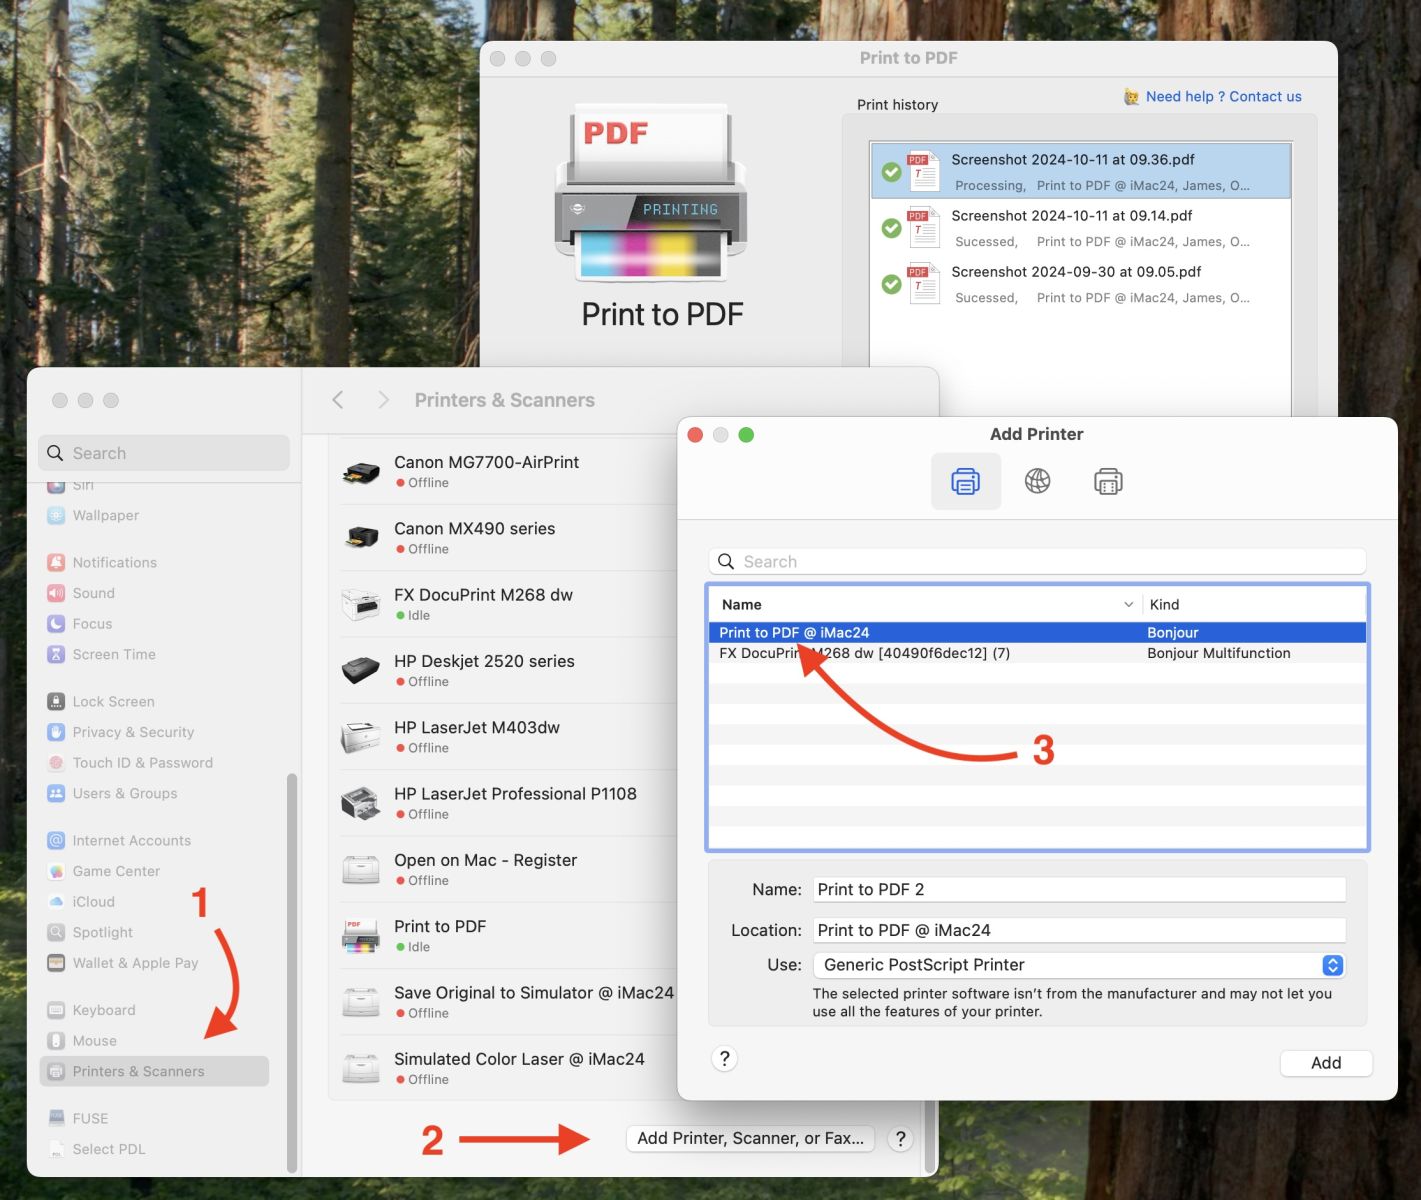This screenshot has height=1200, width=1421.
Task: Click the Wallpaper sidebar icon
Action: pos(56,516)
